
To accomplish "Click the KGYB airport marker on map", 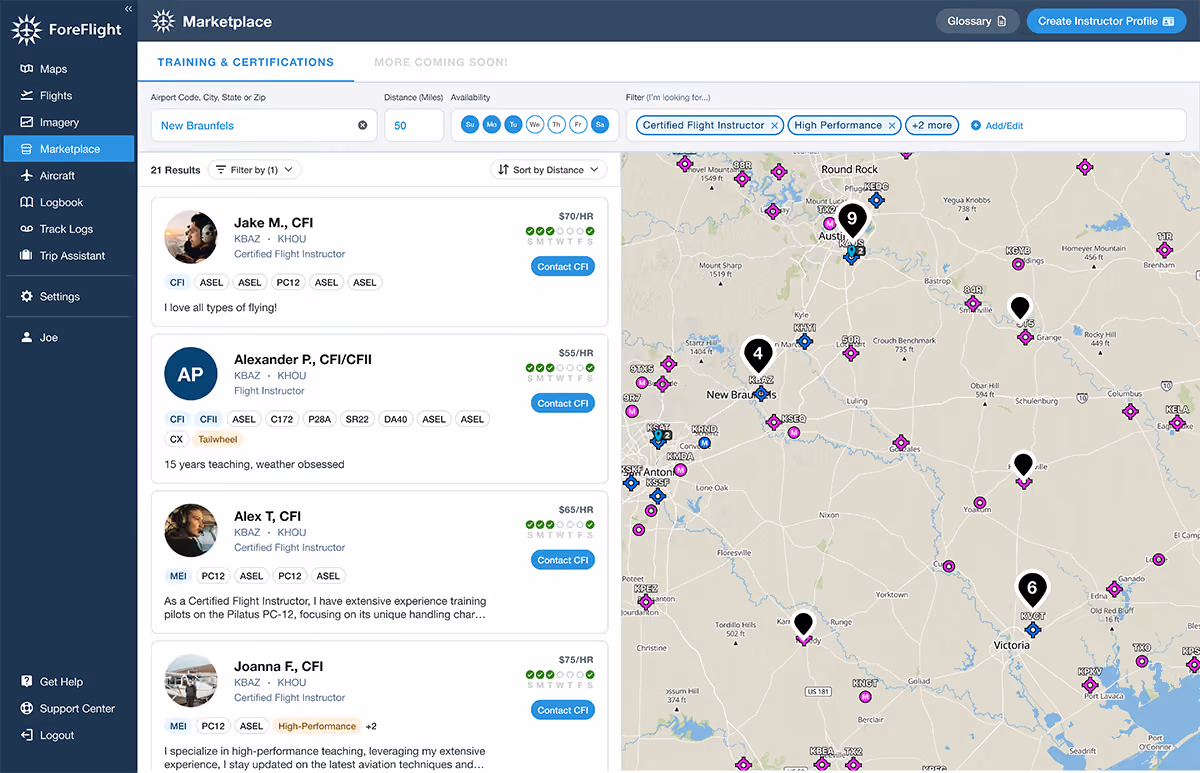I will click(x=1019, y=264).
